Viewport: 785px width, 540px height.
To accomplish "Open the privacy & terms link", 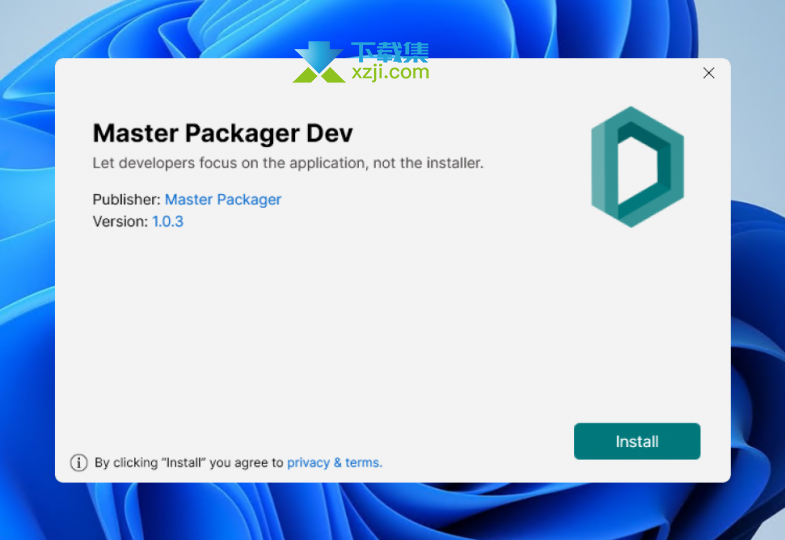I will (334, 462).
